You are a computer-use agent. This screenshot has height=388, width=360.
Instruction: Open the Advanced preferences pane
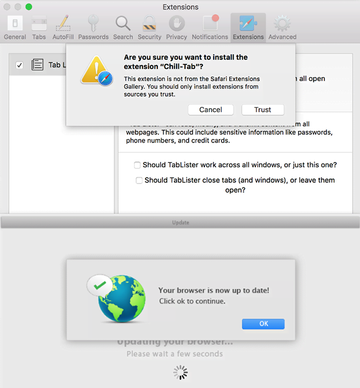(282, 28)
